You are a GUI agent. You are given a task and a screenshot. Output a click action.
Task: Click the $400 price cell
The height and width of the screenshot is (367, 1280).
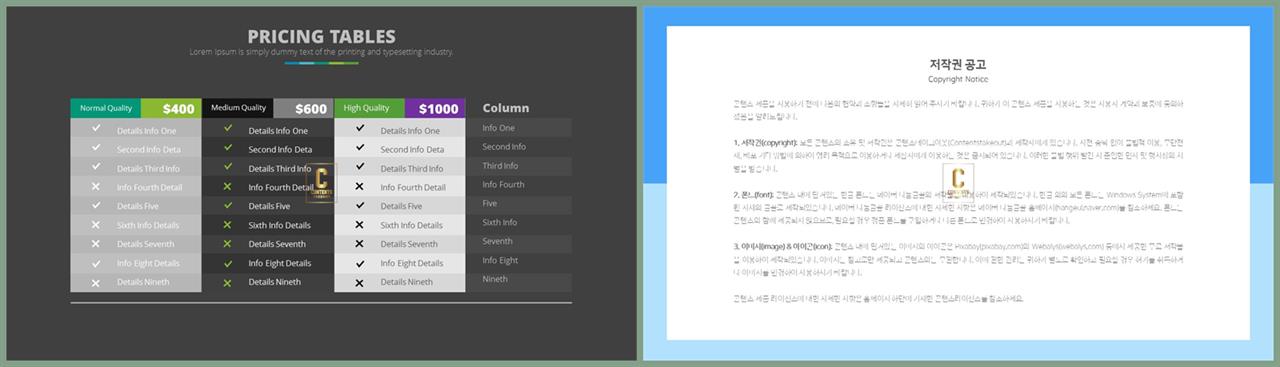click(171, 109)
